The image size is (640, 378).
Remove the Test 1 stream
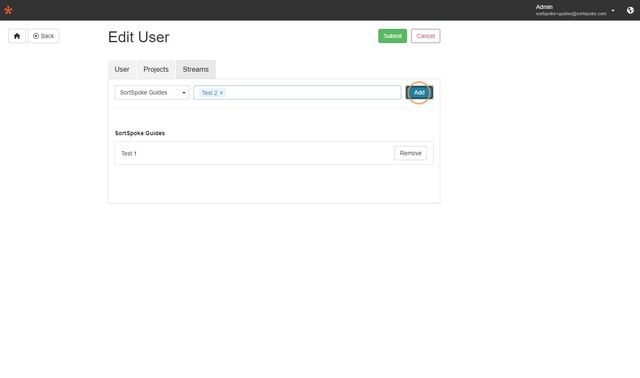410,153
